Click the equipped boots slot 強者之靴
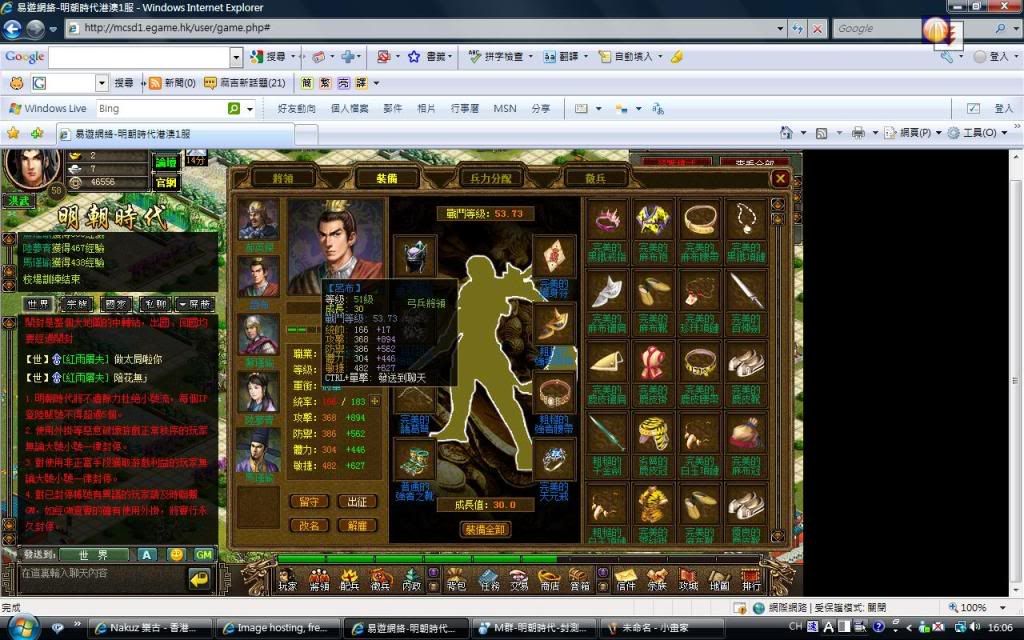This screenshot has height=640, width=1024. point(415,459)
